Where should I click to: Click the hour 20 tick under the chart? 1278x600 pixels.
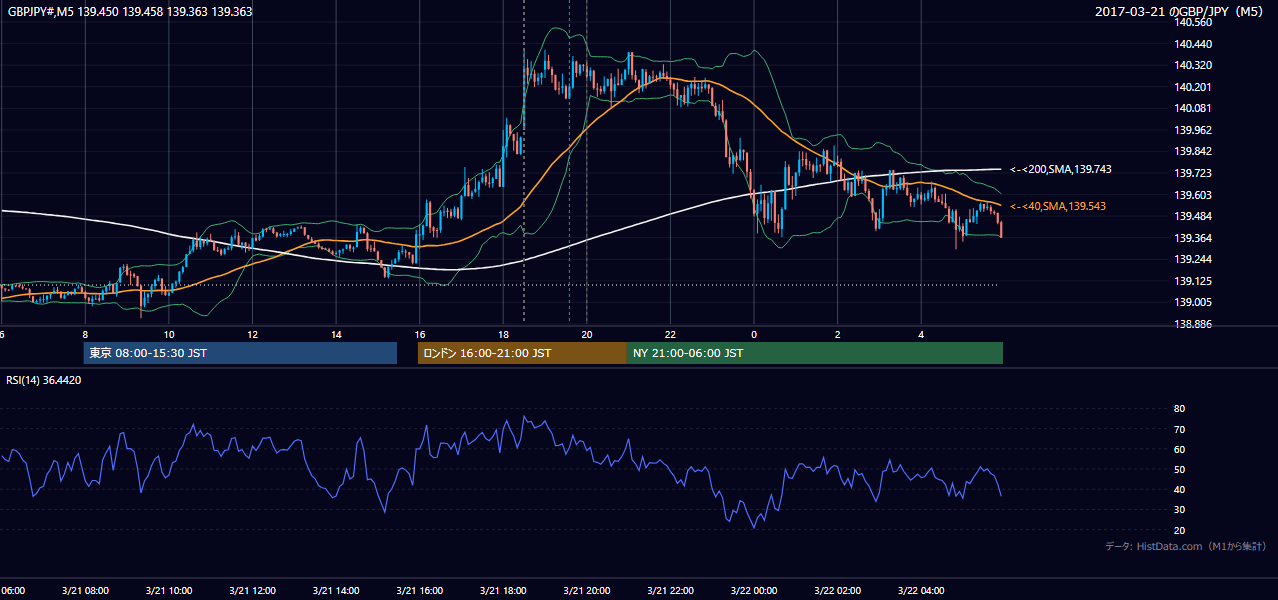(x=587, y=334)
